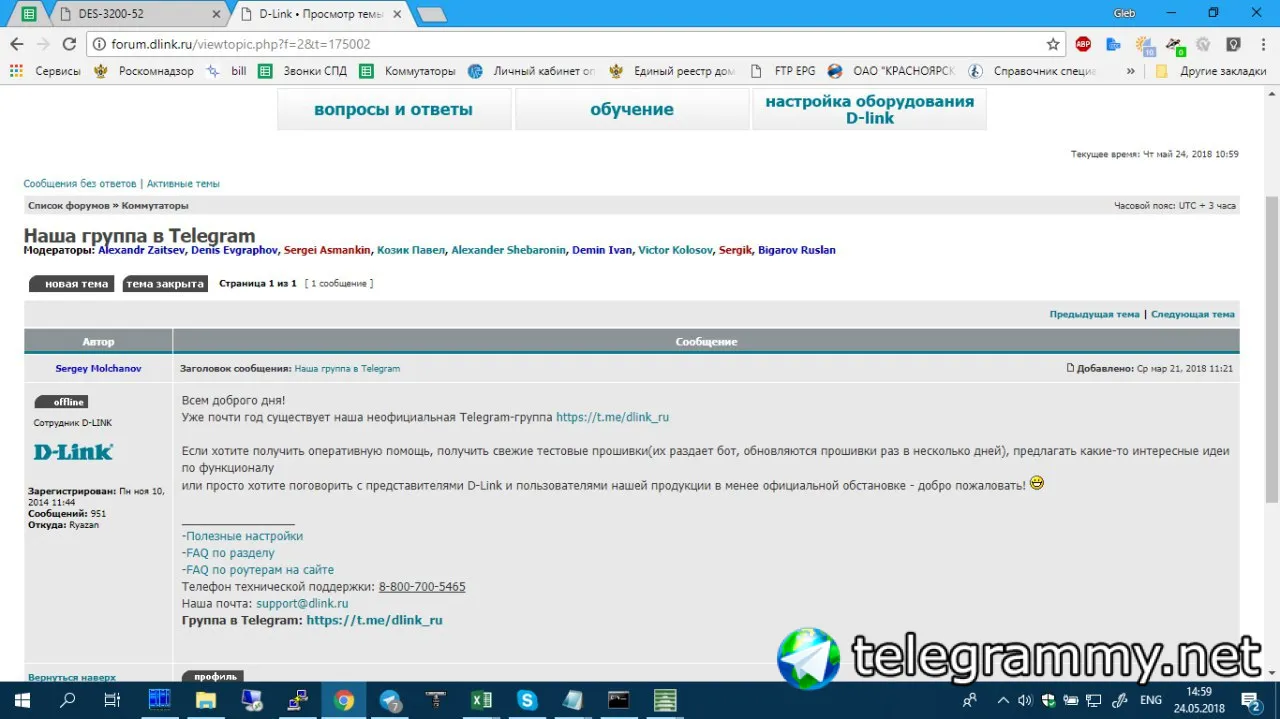
Task: Open the Windows Start menu
Action: tap(23, 700)
